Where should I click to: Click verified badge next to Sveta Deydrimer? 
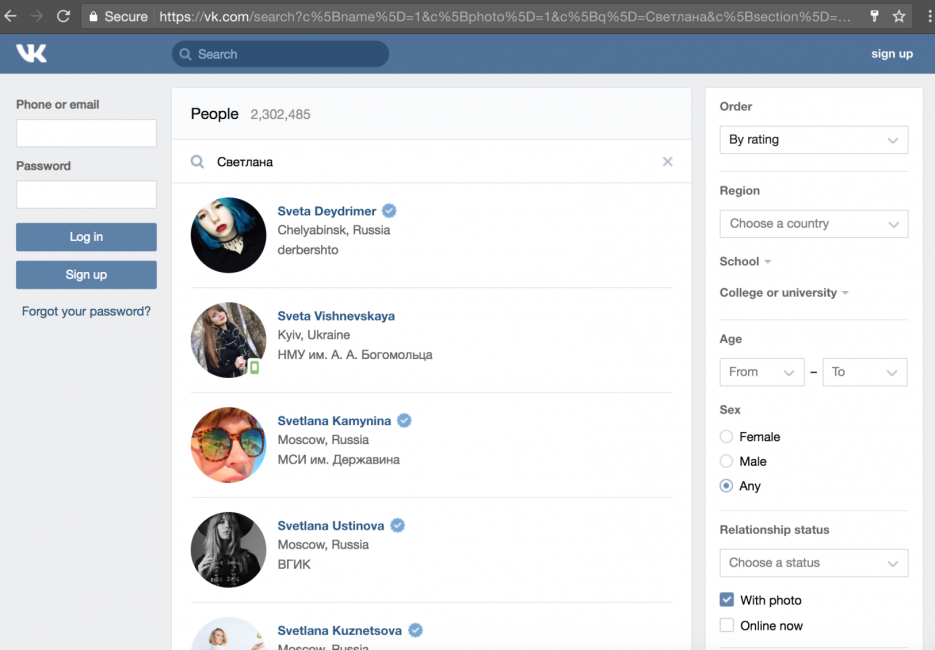point(389,211)
